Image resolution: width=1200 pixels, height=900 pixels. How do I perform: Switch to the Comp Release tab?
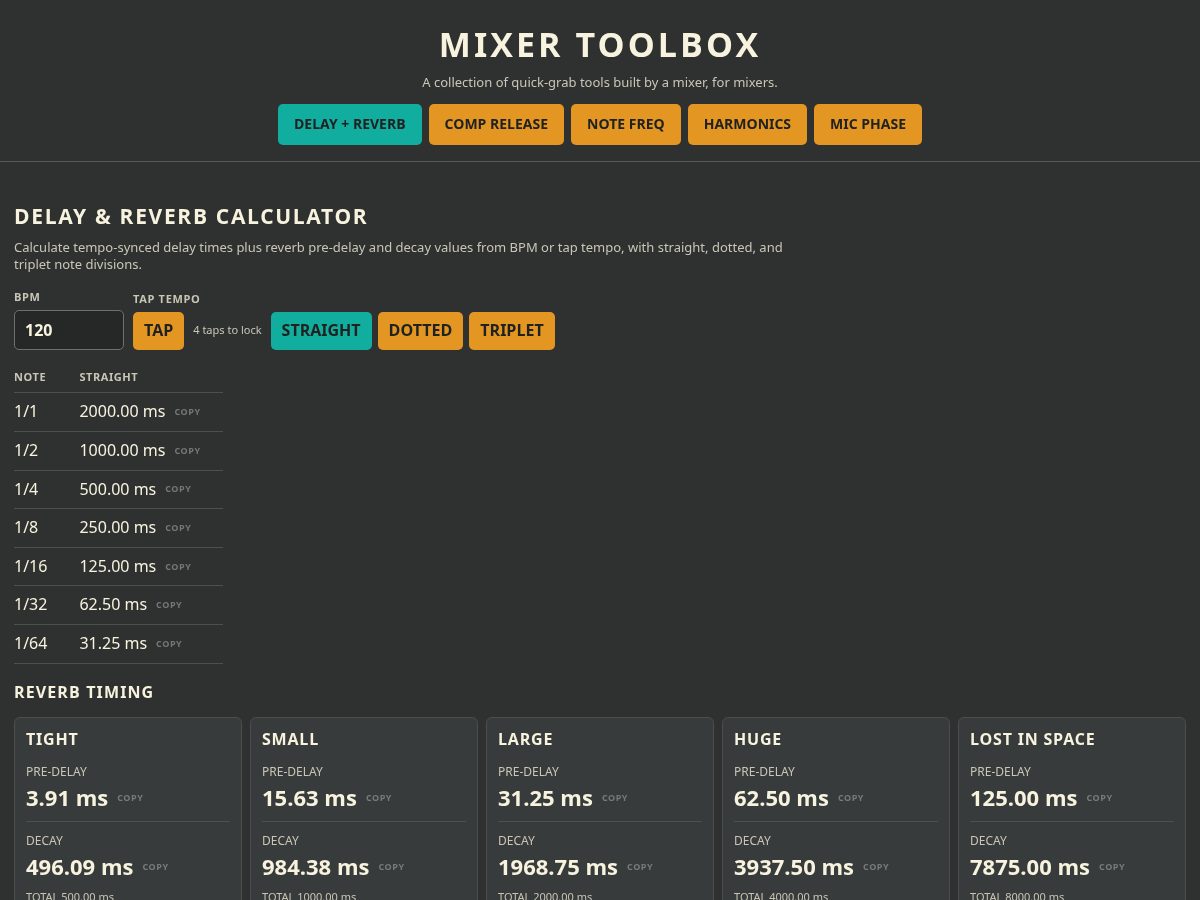click(496, 124)
